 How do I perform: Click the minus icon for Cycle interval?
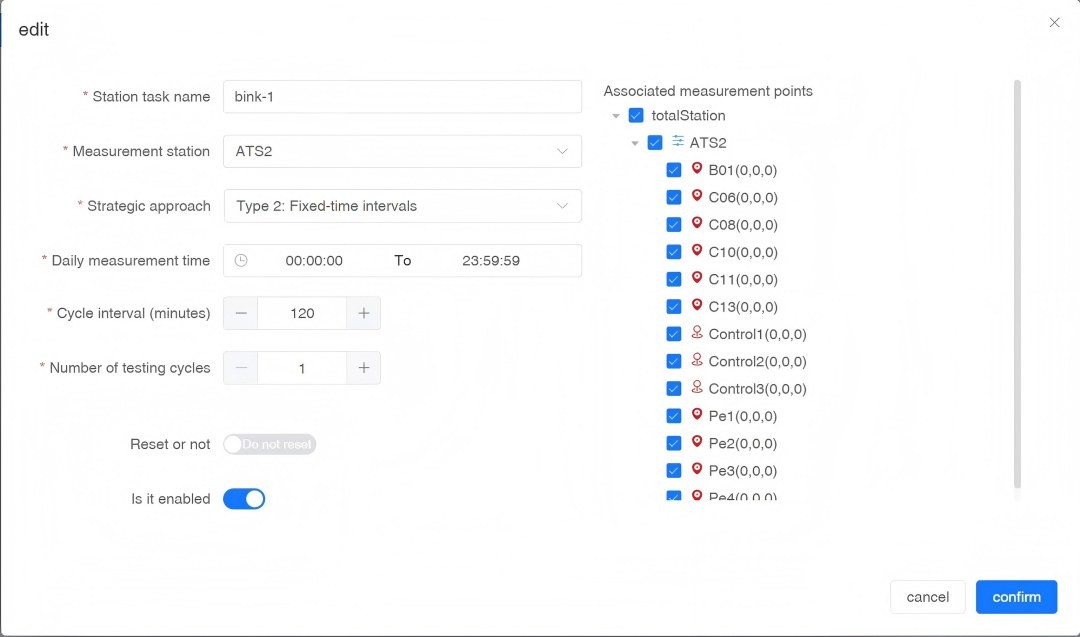[x=240, y=313]
